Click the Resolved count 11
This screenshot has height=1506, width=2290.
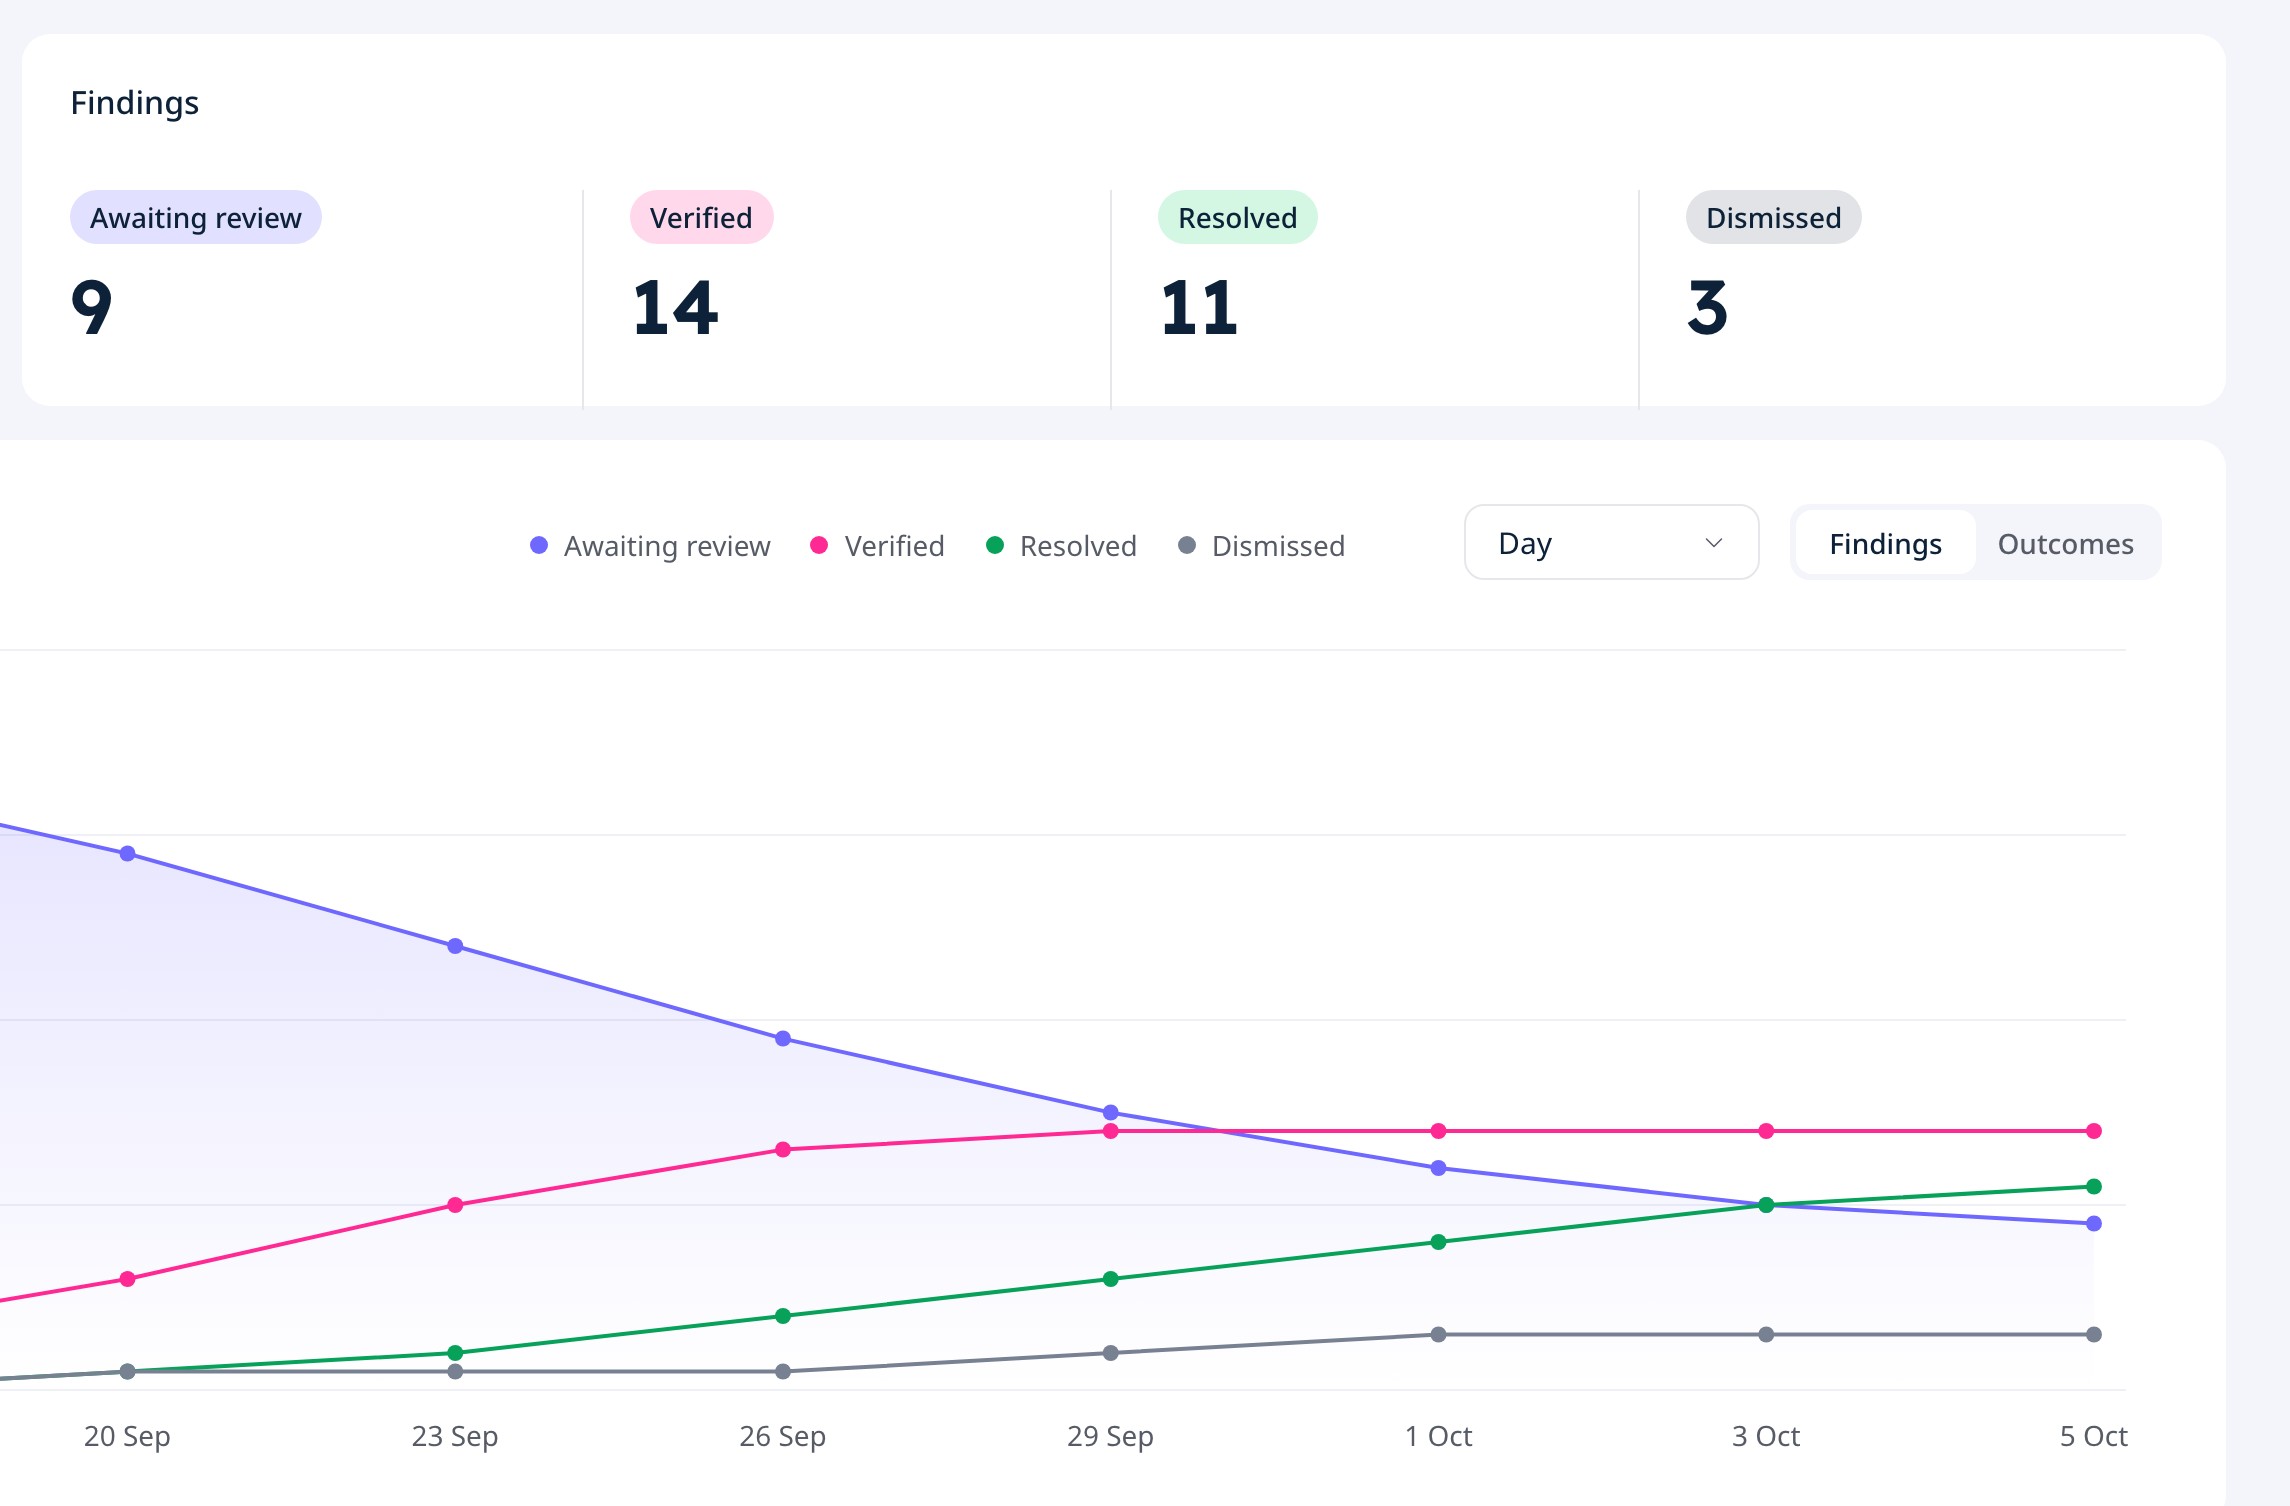pos(1199,307)
